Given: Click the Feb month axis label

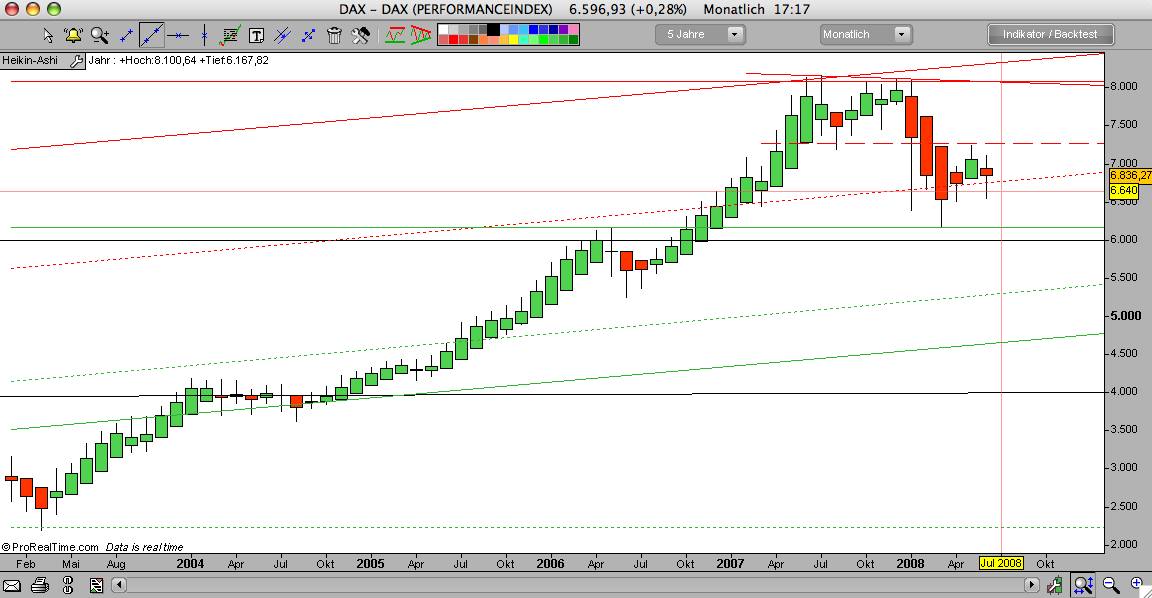Looking at the screenshot, I should [x=26, y=564].
